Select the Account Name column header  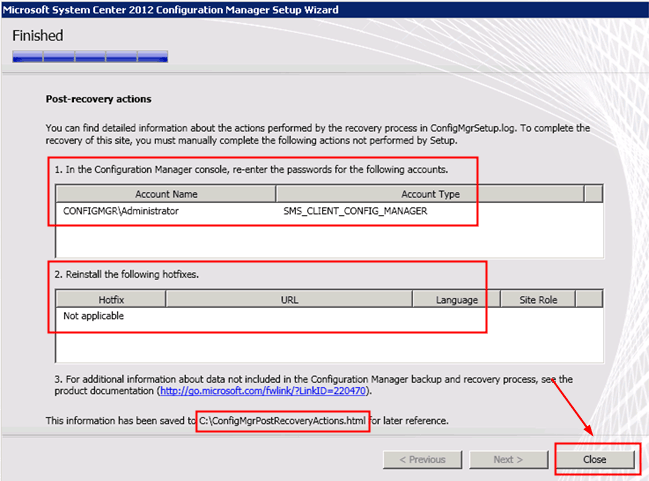(x=166, y=194)
